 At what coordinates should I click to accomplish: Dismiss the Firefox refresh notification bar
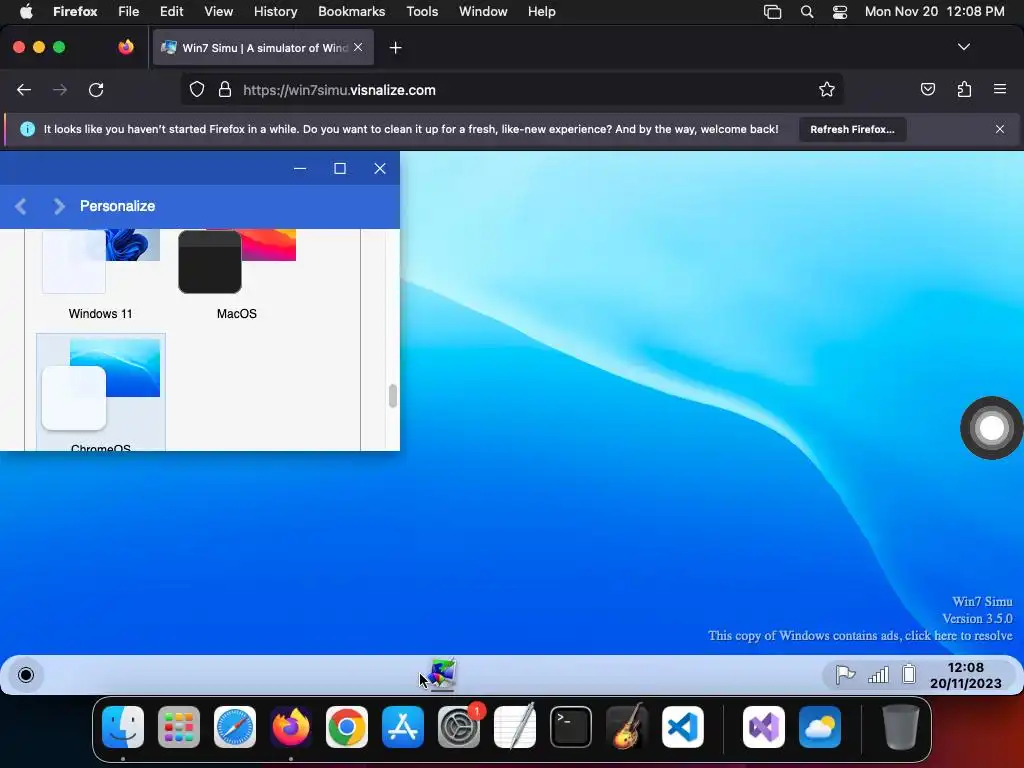coord(1000,129)
